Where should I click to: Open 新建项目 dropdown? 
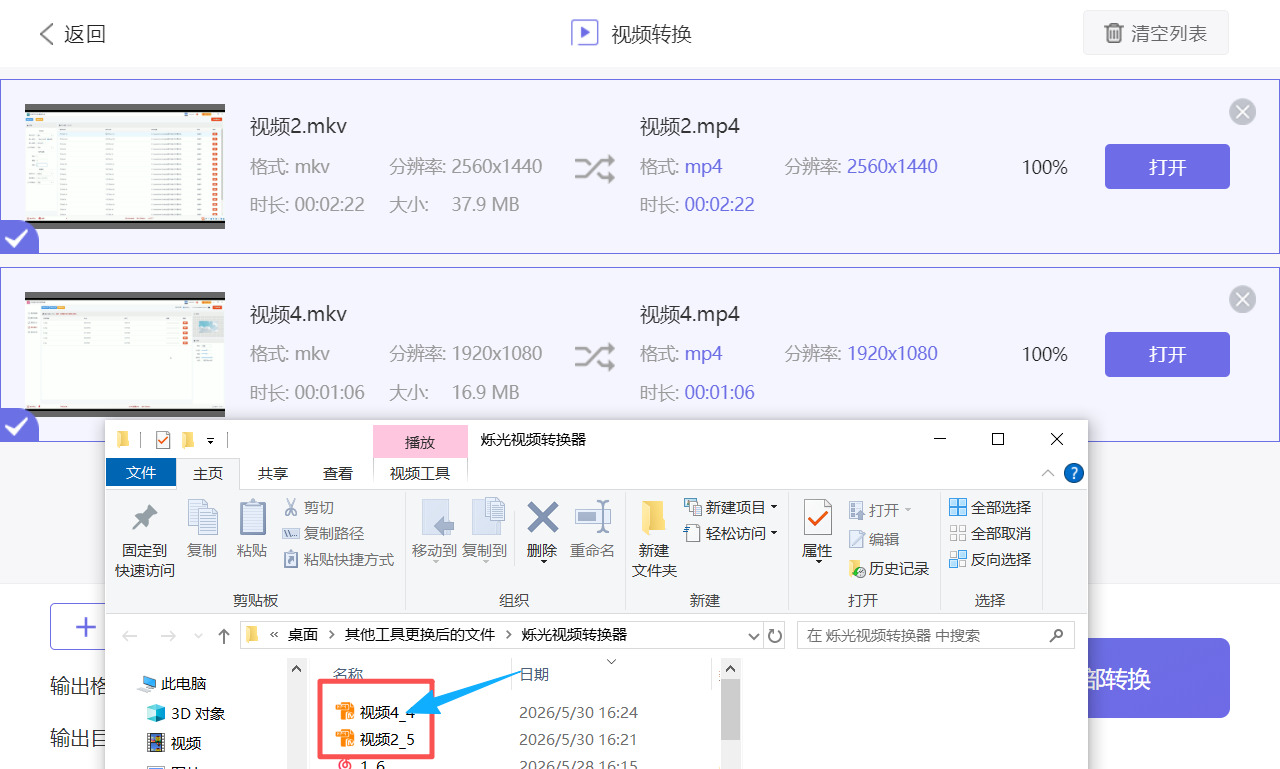731,508
